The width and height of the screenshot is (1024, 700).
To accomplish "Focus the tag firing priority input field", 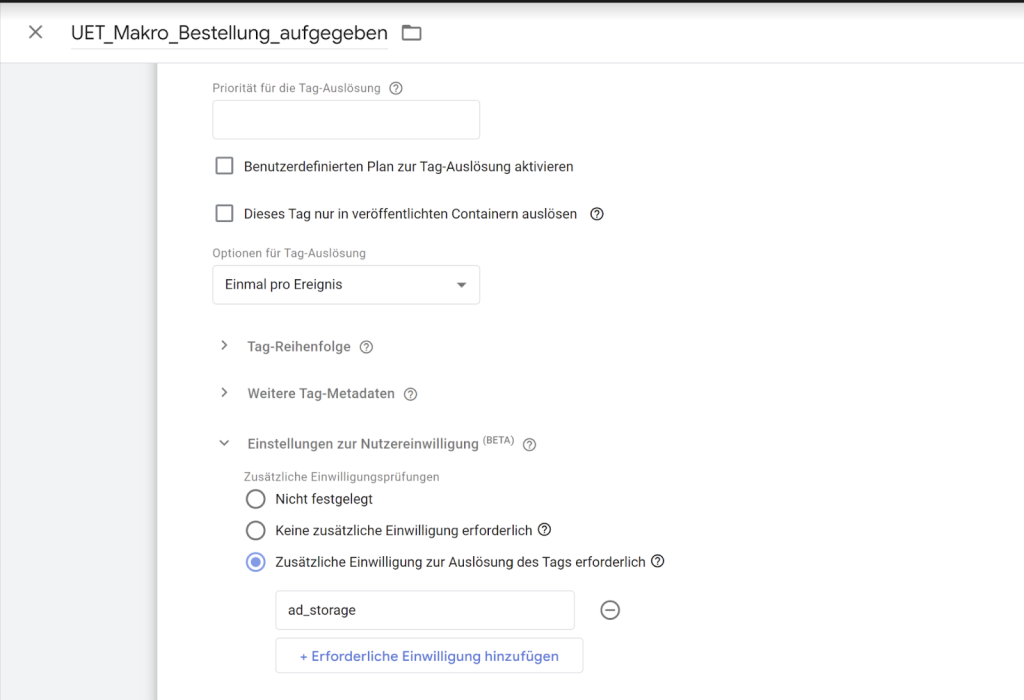I will 346,119.
